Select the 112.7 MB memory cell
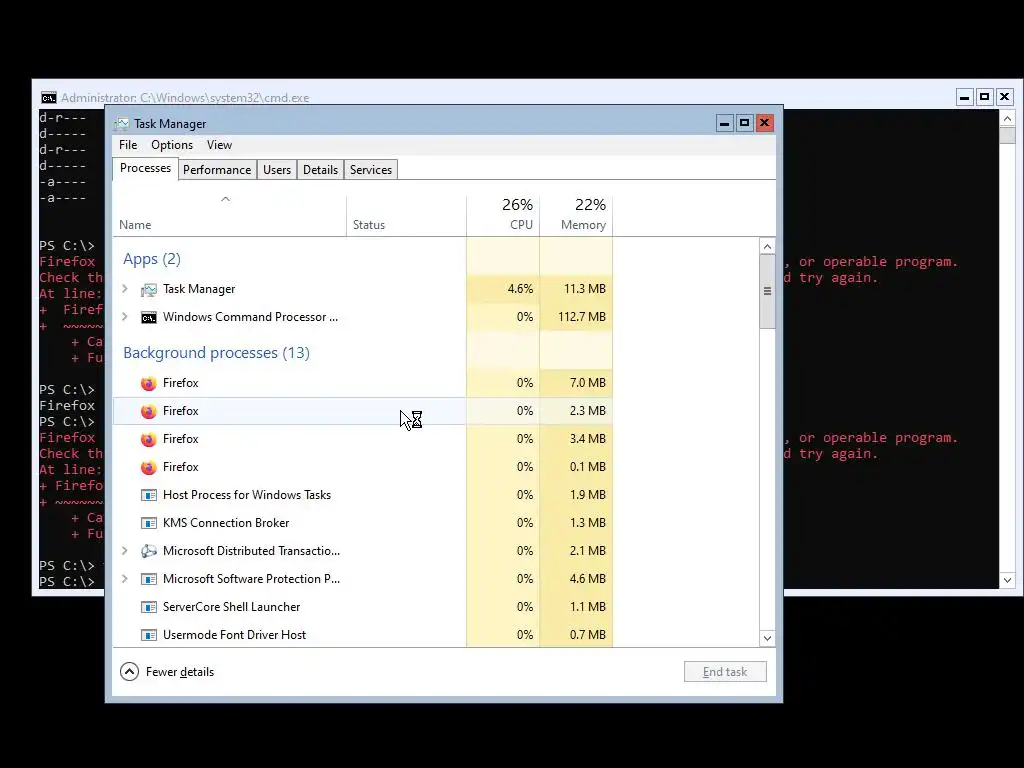 pyautogui.click(x=576, y=317)
